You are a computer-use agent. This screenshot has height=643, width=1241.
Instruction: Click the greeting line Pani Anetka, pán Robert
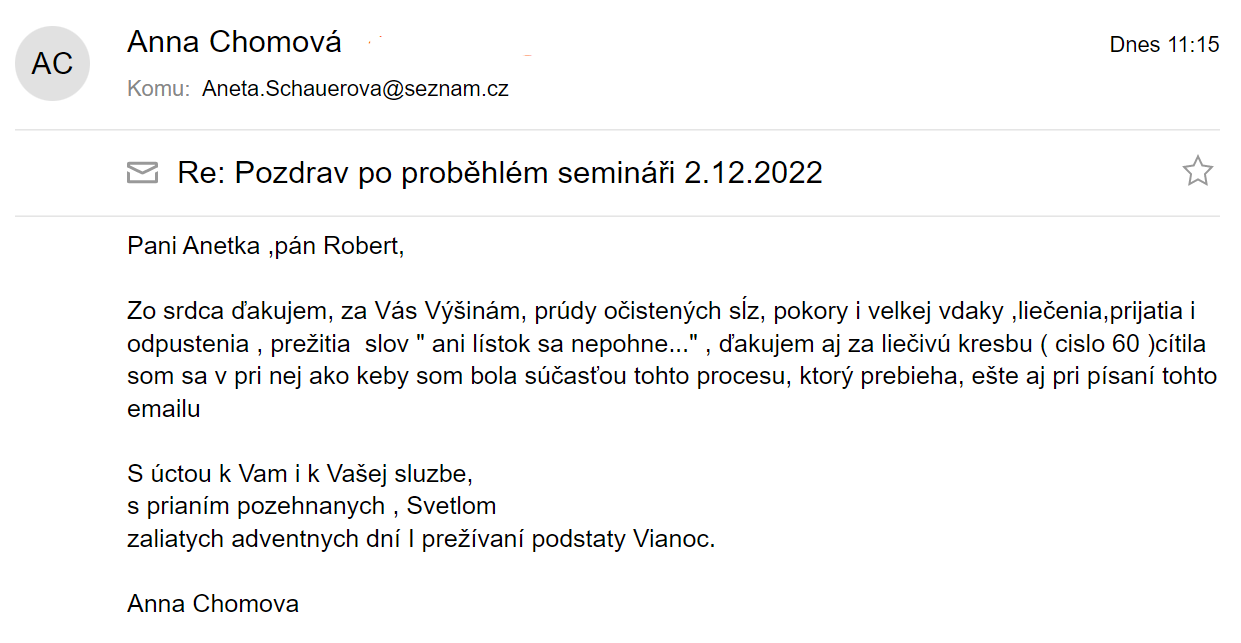pos(266,246)
